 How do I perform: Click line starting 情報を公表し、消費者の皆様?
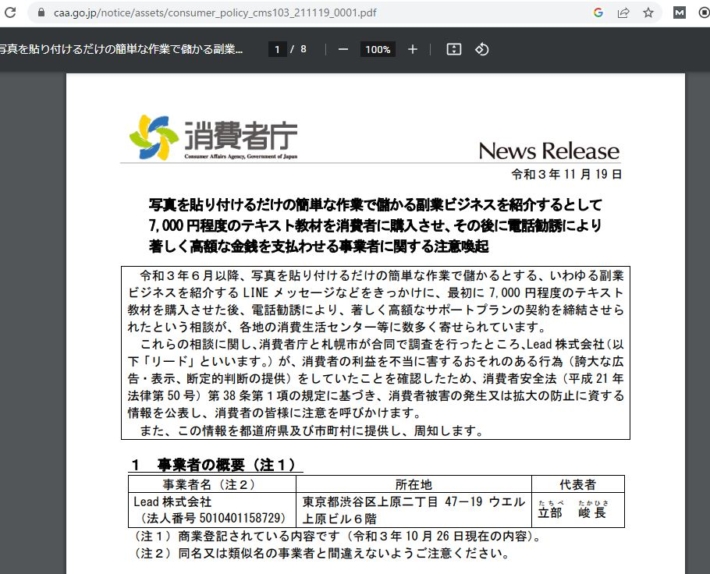tap(274, 413)
